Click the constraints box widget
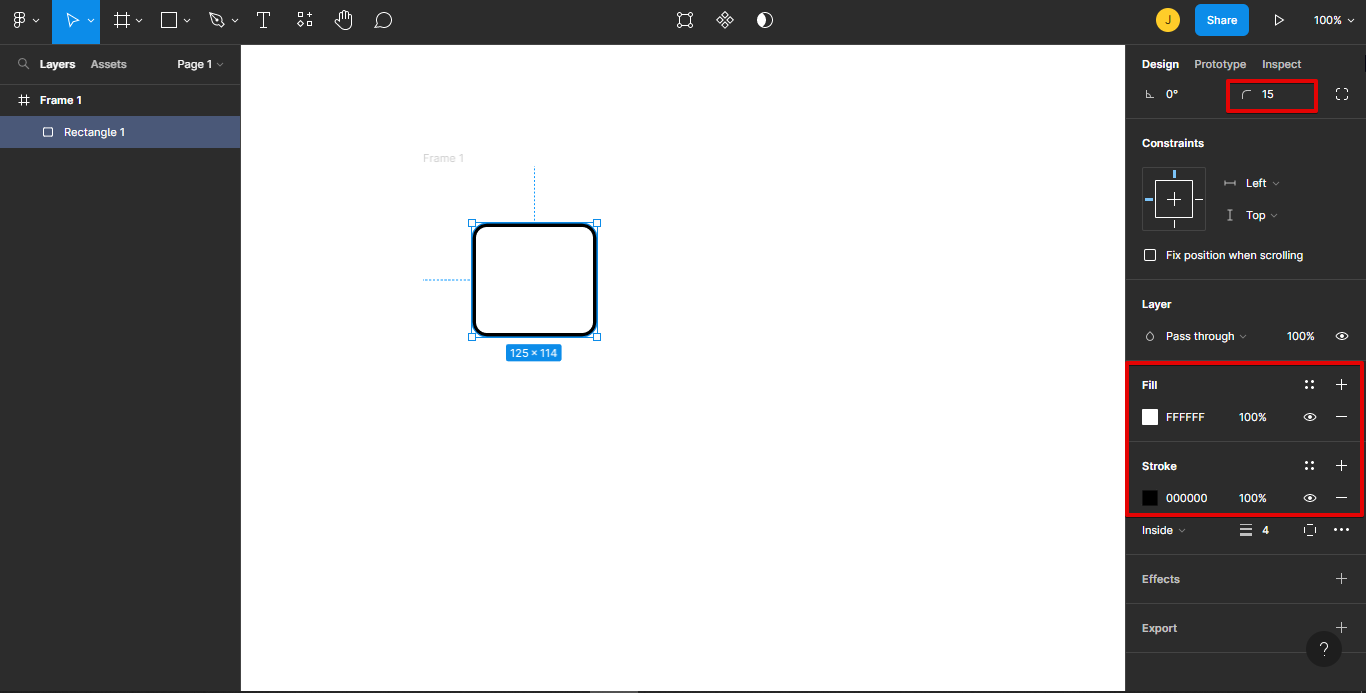The width and height of the screenshot is (1368, 693). click(1174, 199)
